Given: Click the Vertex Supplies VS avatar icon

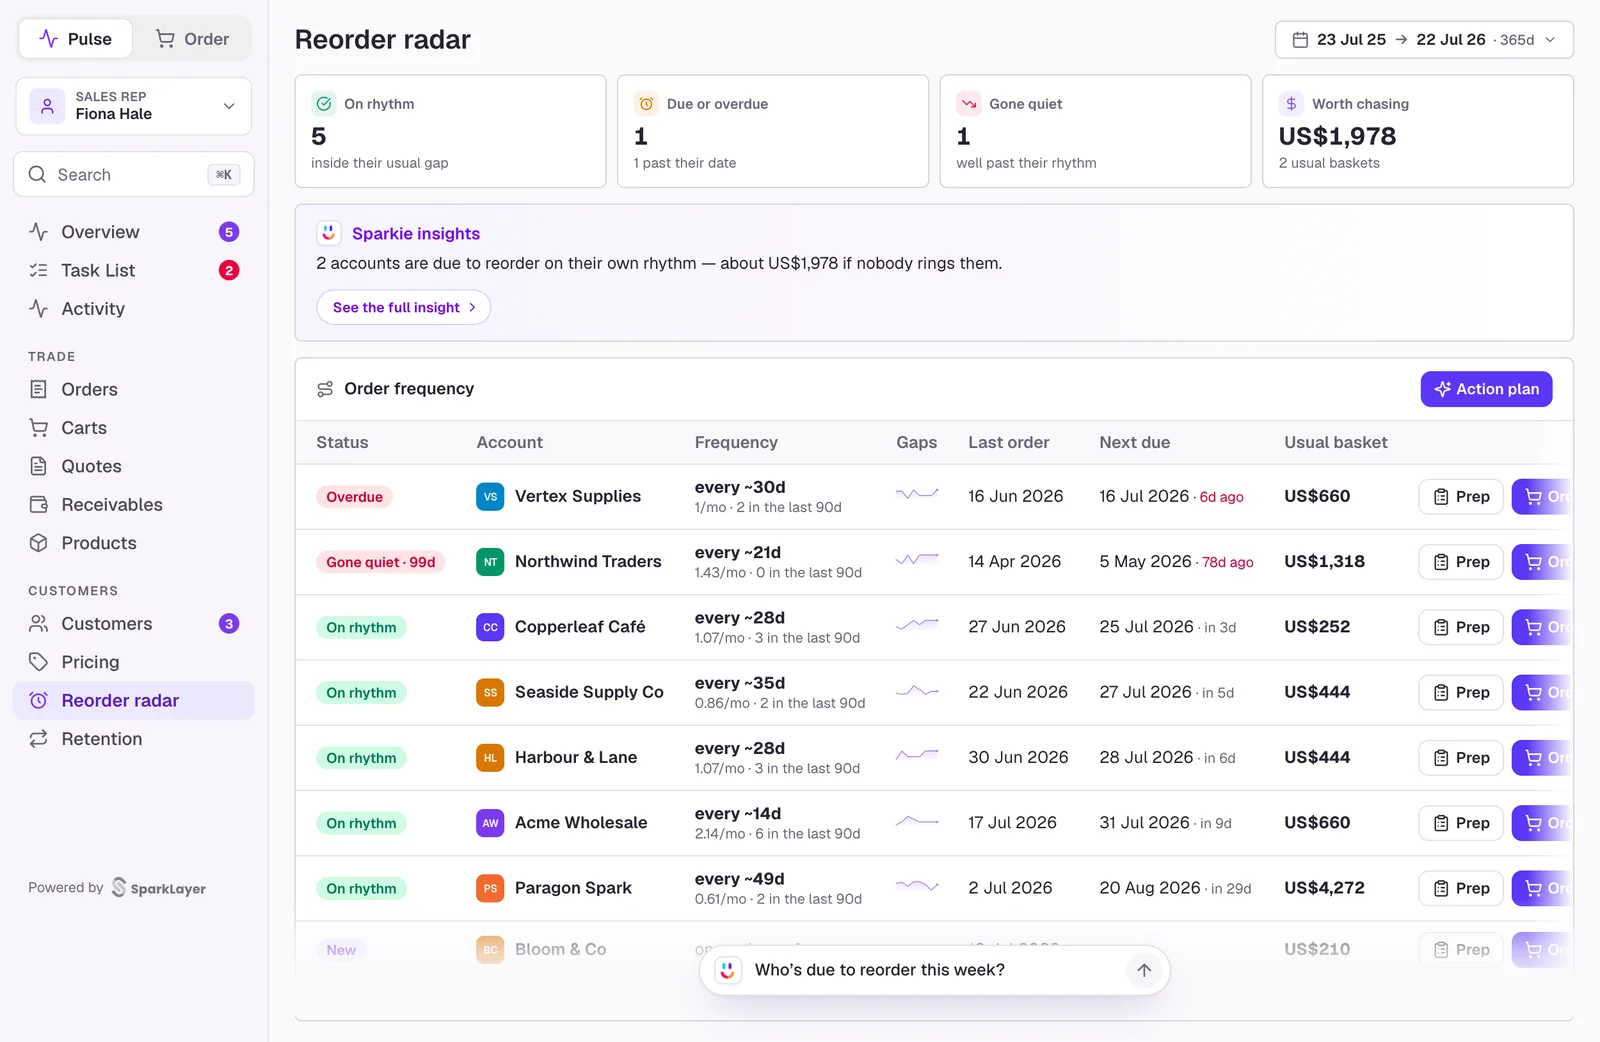Looking at the screenshot, I should 490,497.
